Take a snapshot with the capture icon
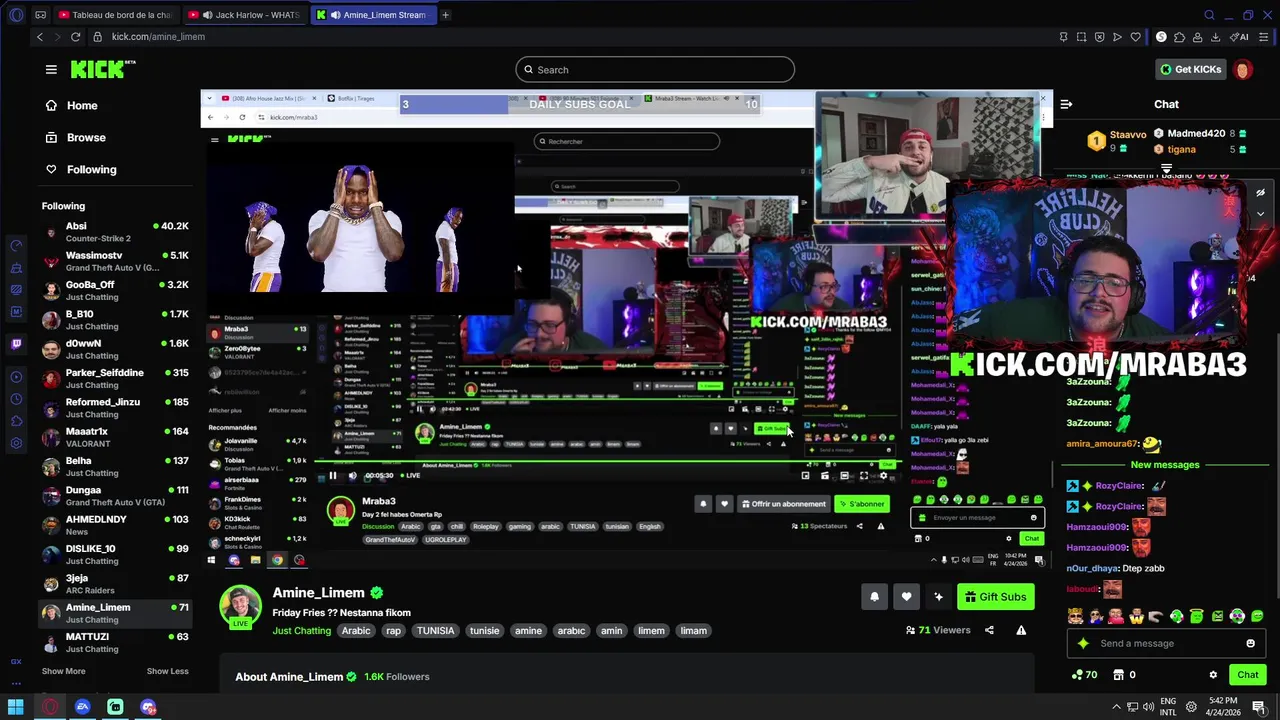 tap(1081, 37)
